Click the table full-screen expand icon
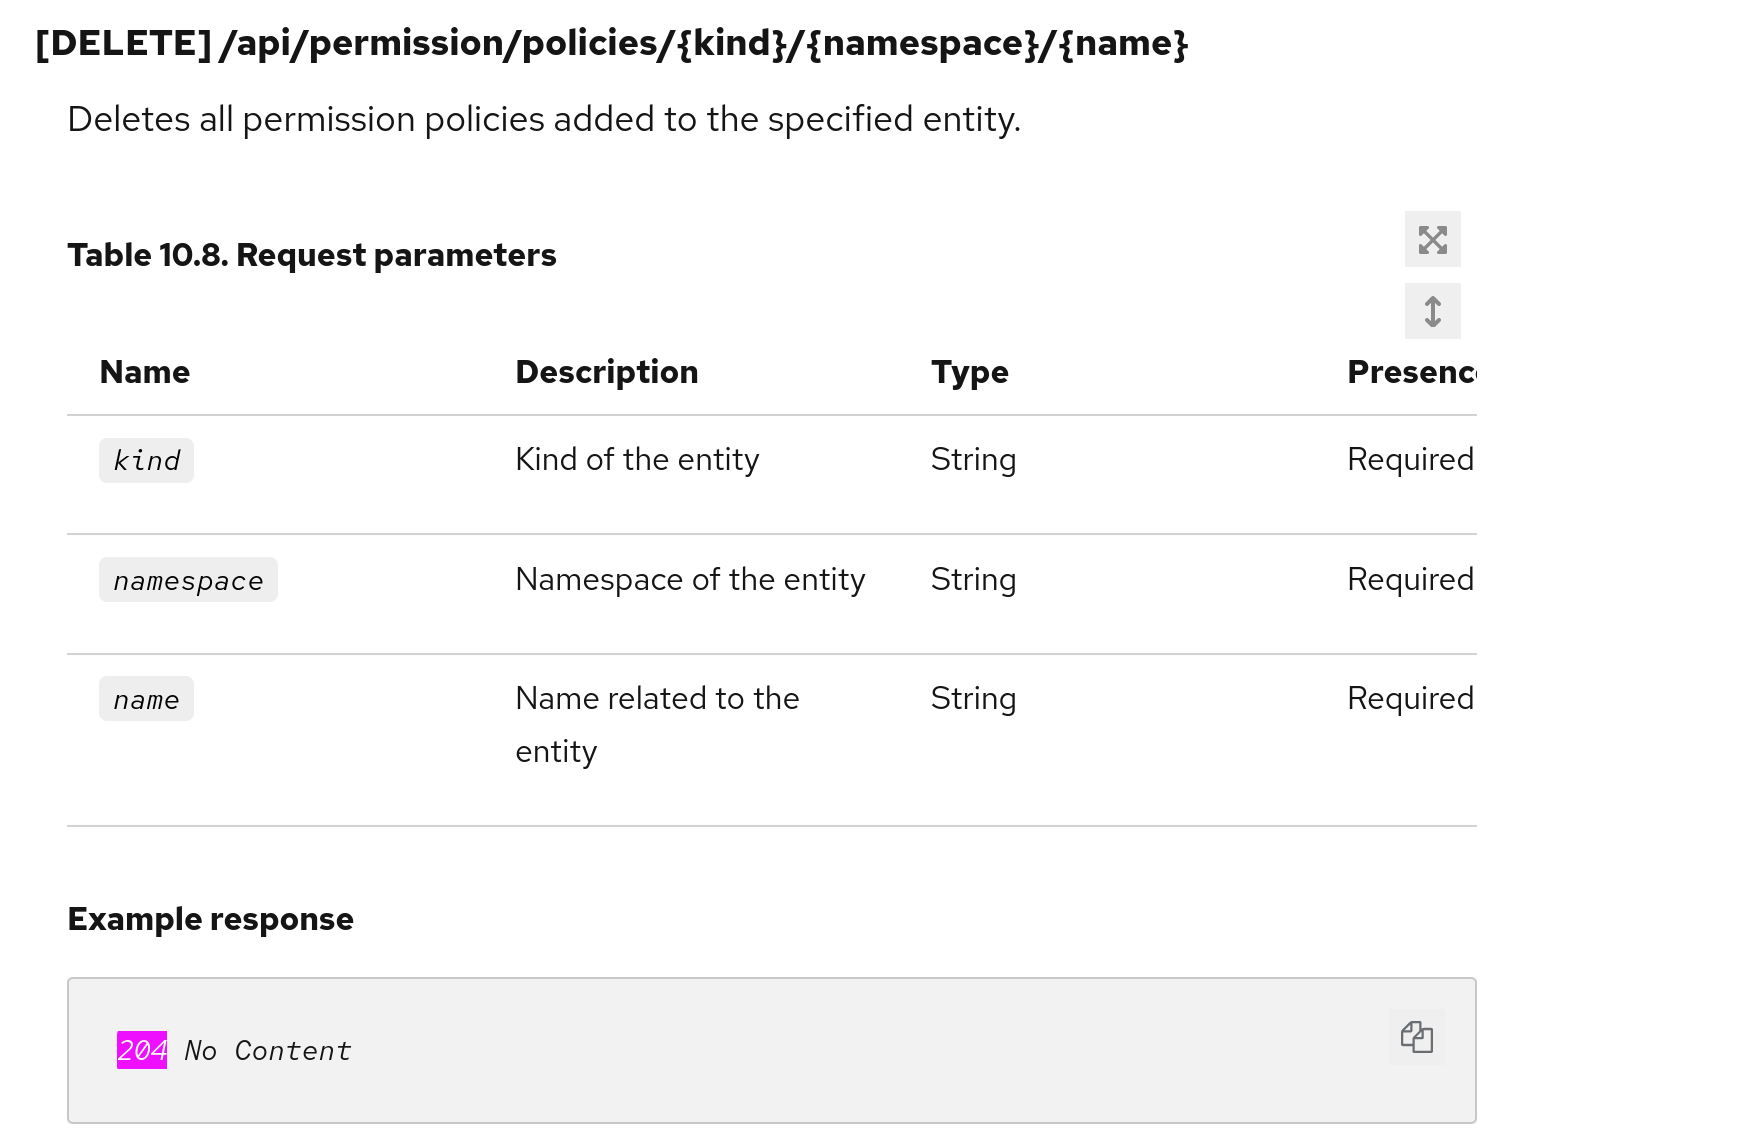Image resolution: width=1746 pixels, height=1144 pixels. tap(1432, 240)
